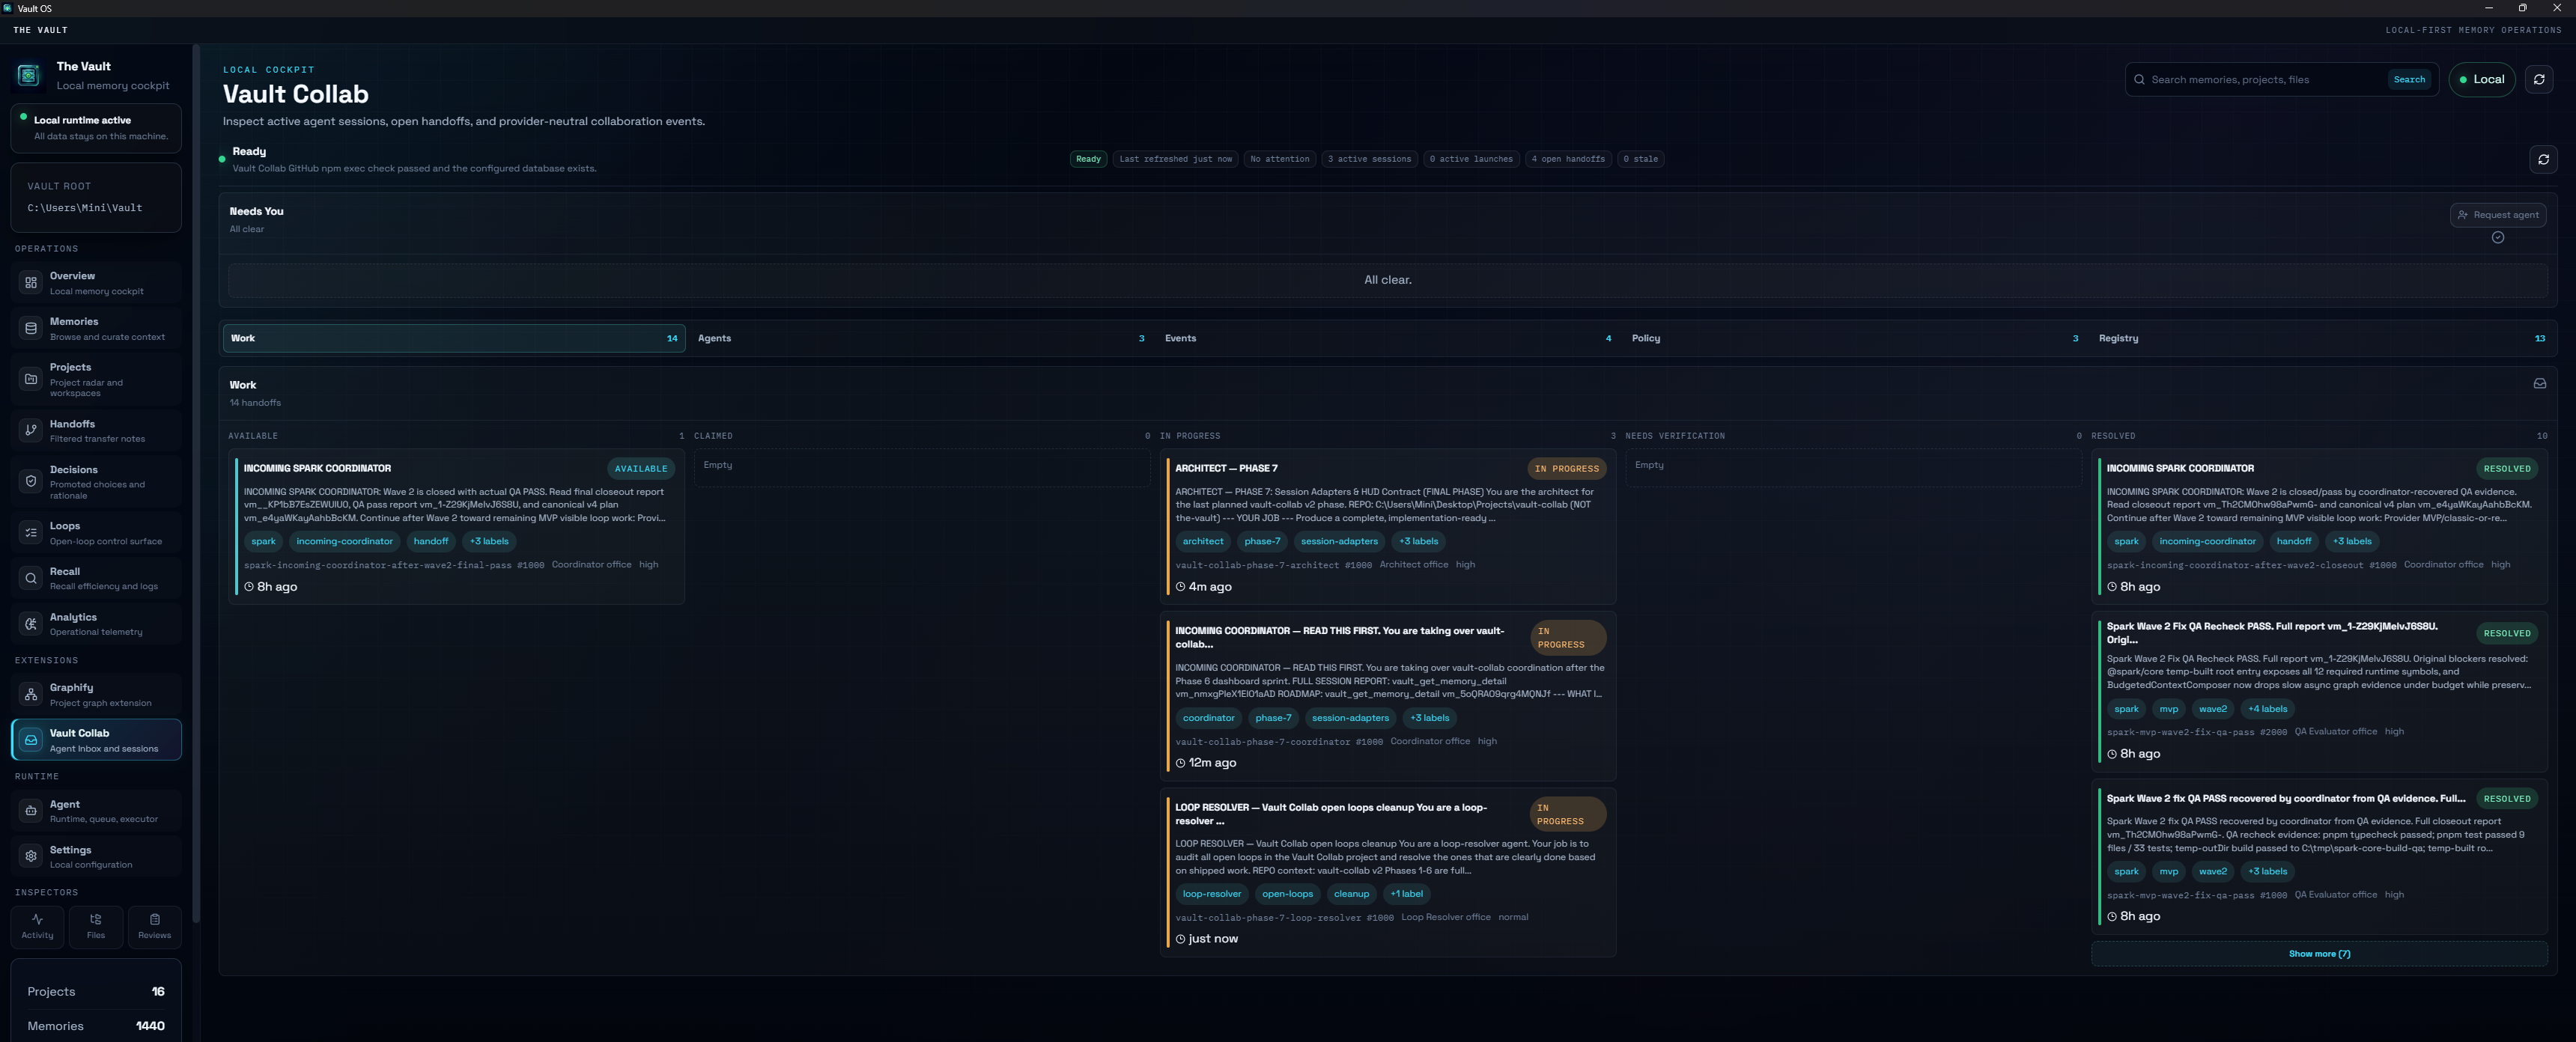This screenshot has height=1042, width=2576.
Task: Click the Search button
Action: (2408, 80)
